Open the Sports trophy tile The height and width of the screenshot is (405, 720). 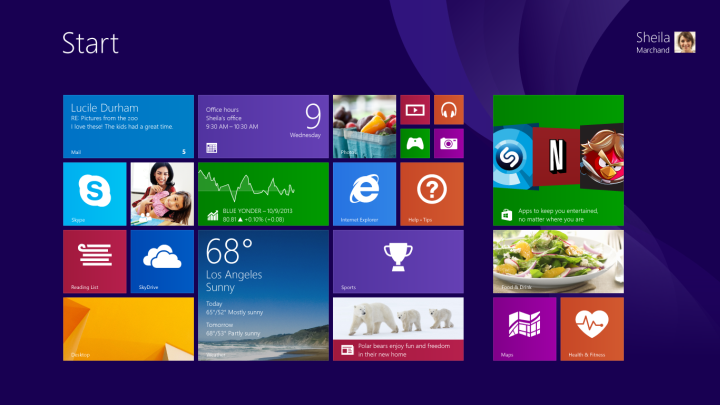397,261
